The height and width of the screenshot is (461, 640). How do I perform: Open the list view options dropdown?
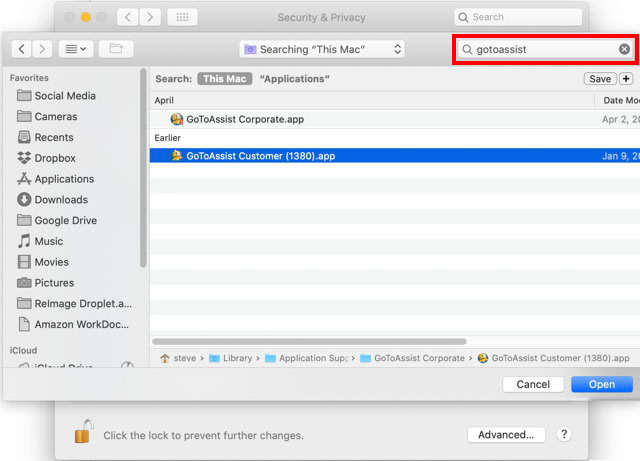click(x=76, y=49)
